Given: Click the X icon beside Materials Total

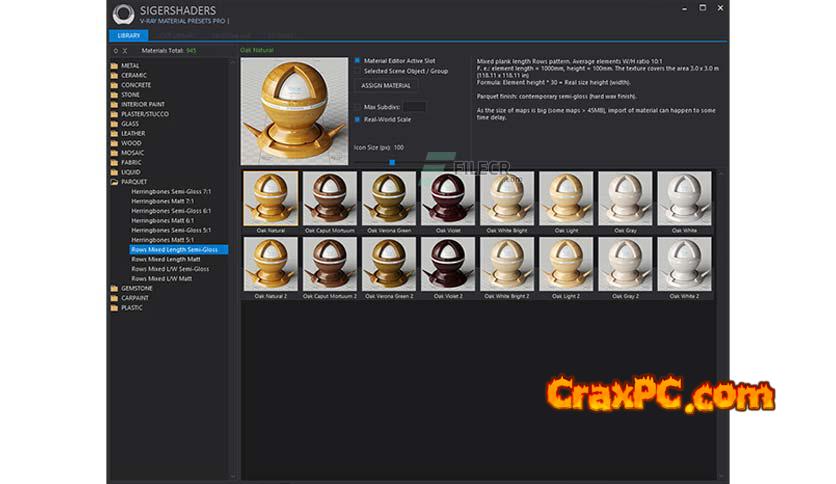Looking at the screenshot, I should pos(125,49).
